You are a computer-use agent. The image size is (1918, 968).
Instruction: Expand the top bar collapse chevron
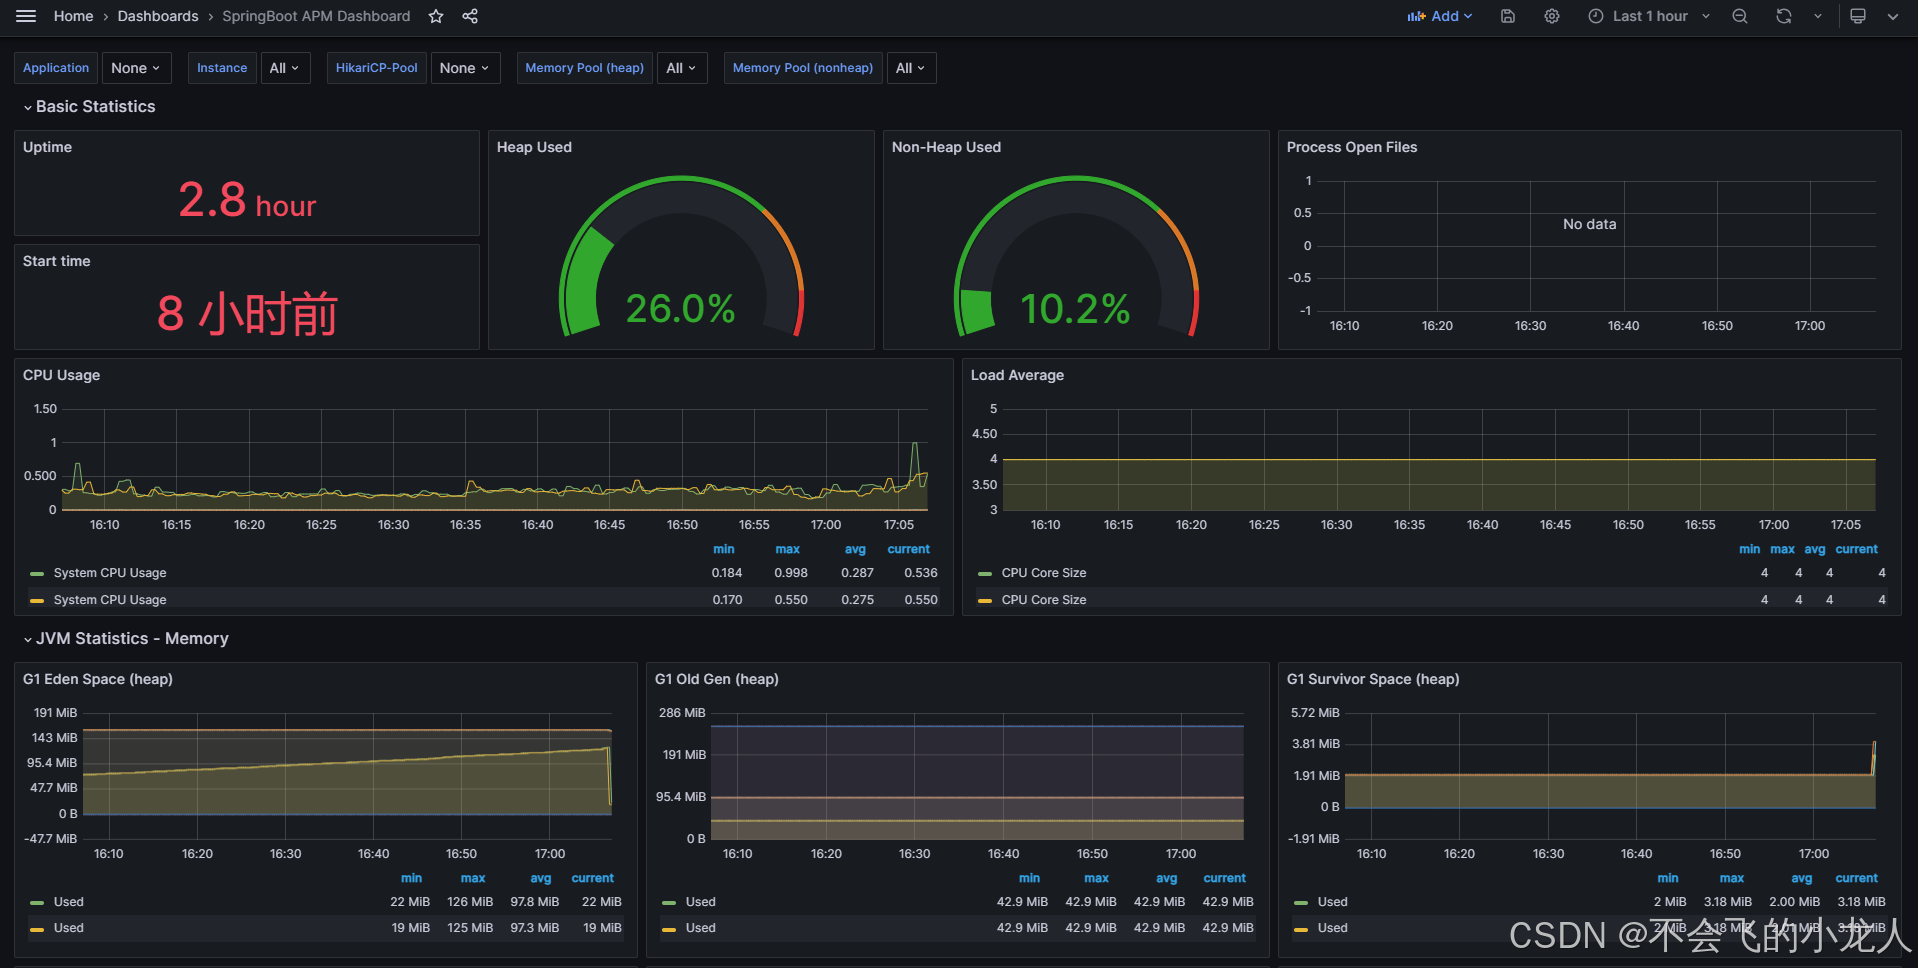(1893, 16)
